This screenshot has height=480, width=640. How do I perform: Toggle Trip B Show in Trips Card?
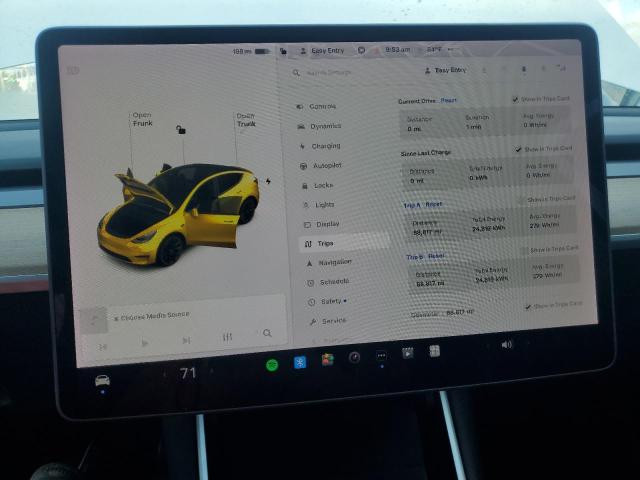pyautogui.click(x=524, y=251)
